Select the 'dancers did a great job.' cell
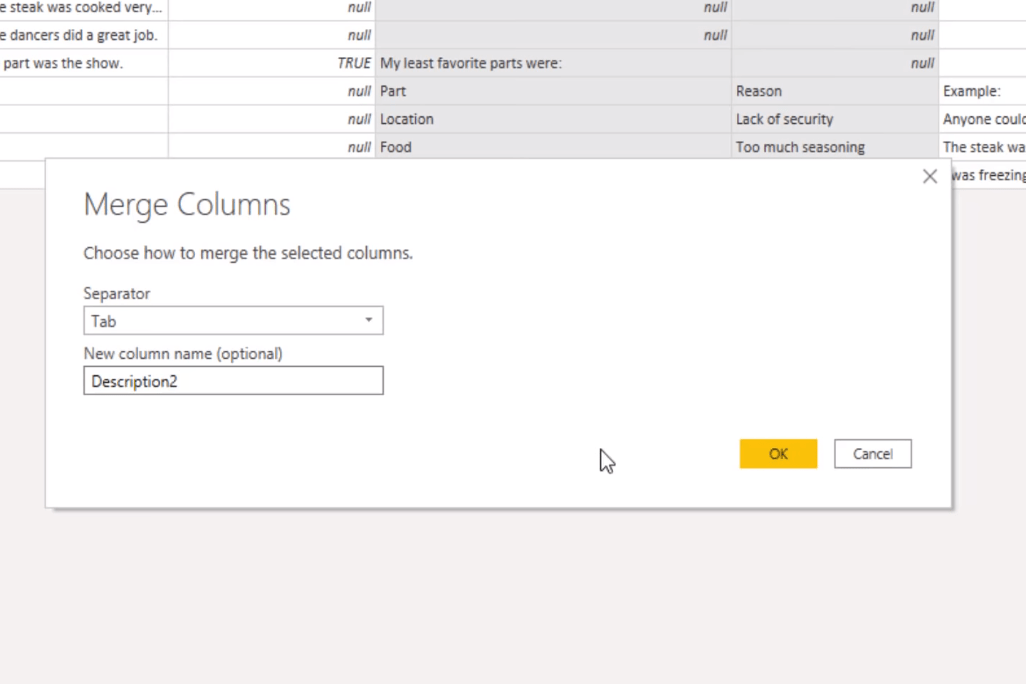 coord(84,35)
